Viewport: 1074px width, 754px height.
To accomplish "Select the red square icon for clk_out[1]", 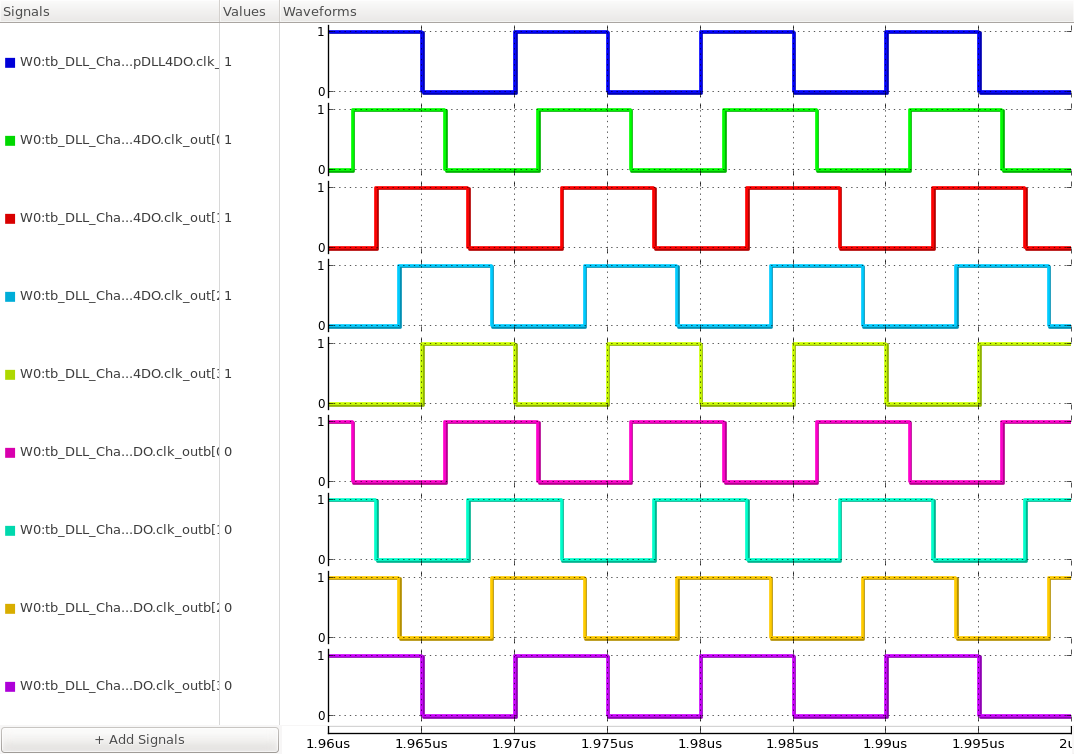I will pyautogui.click(x=11, y=217).
